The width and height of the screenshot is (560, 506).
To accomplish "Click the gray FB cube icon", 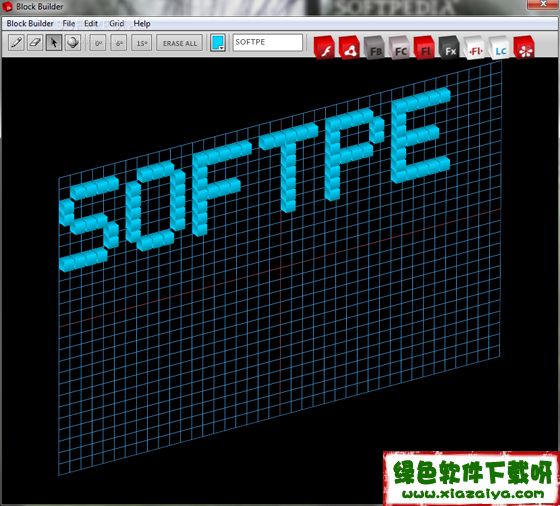I will (x=374, y=48).
